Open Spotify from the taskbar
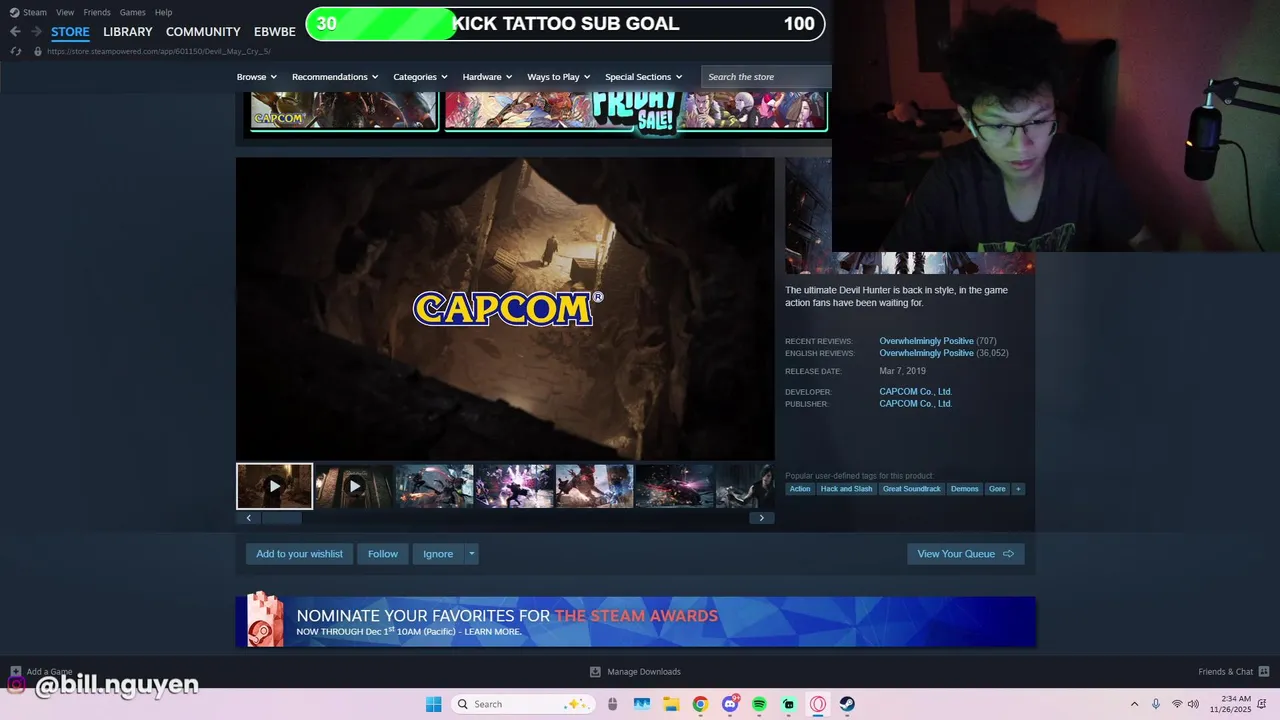Viewport: 1280px width, 720px height. 759,704
